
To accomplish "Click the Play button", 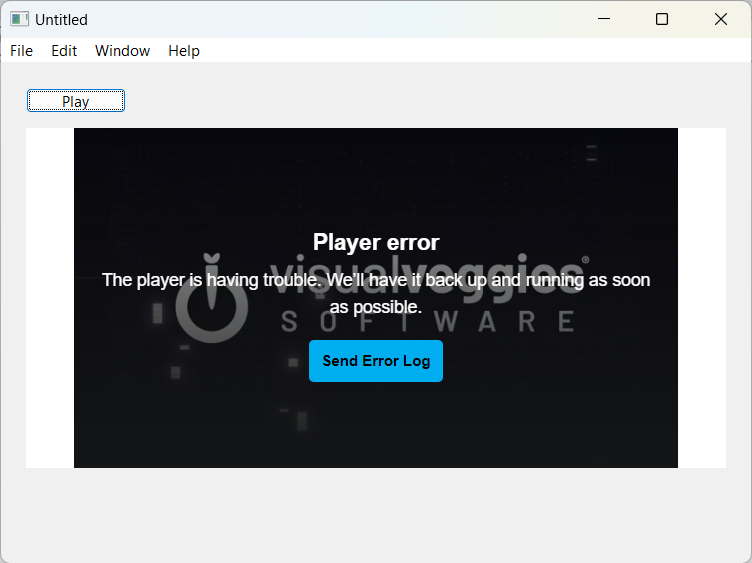I will tap(76, 101).
